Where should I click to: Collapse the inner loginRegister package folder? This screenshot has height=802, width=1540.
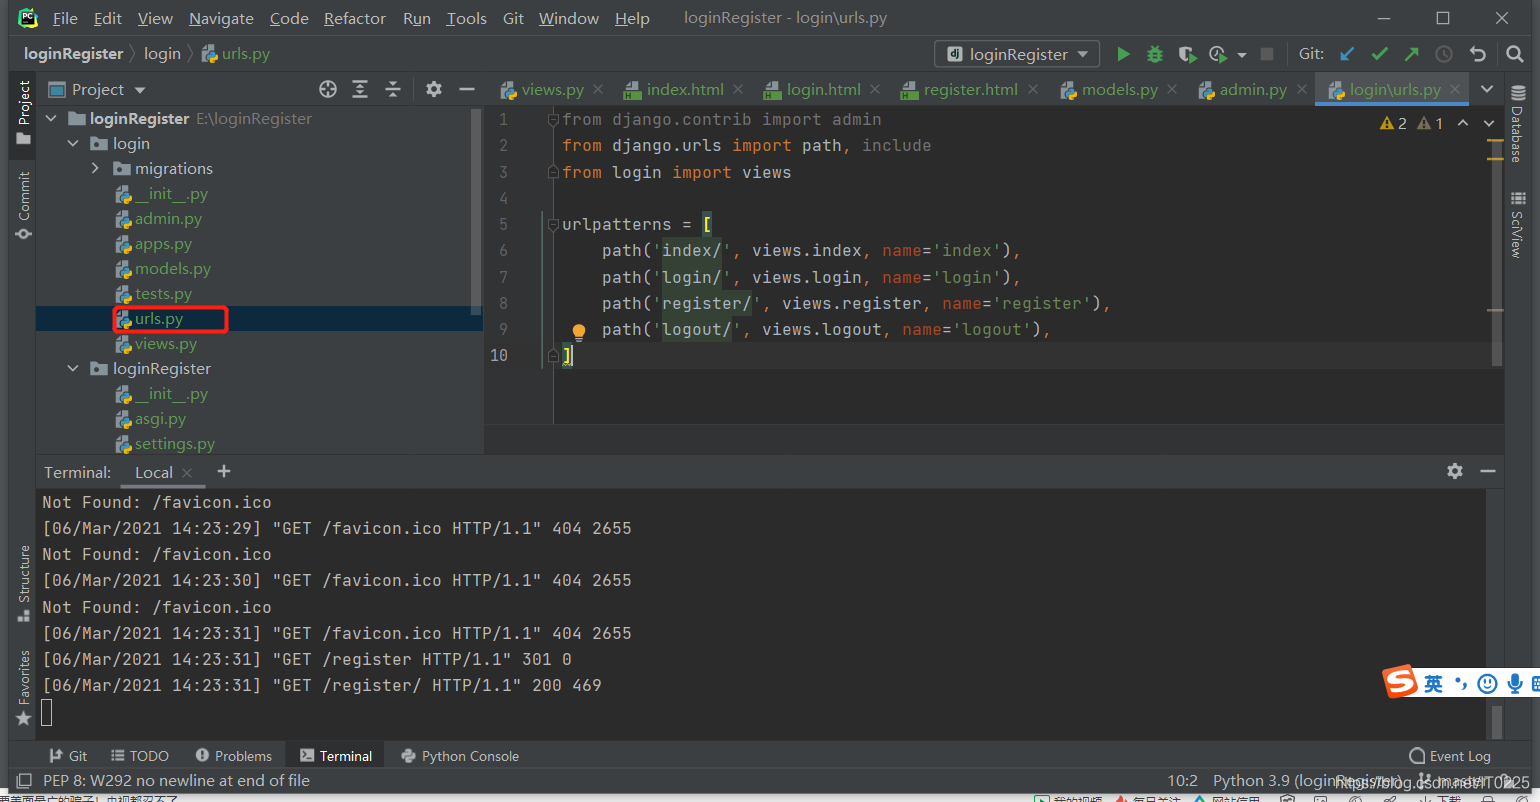pyautogui.click(x=73, y=369)
